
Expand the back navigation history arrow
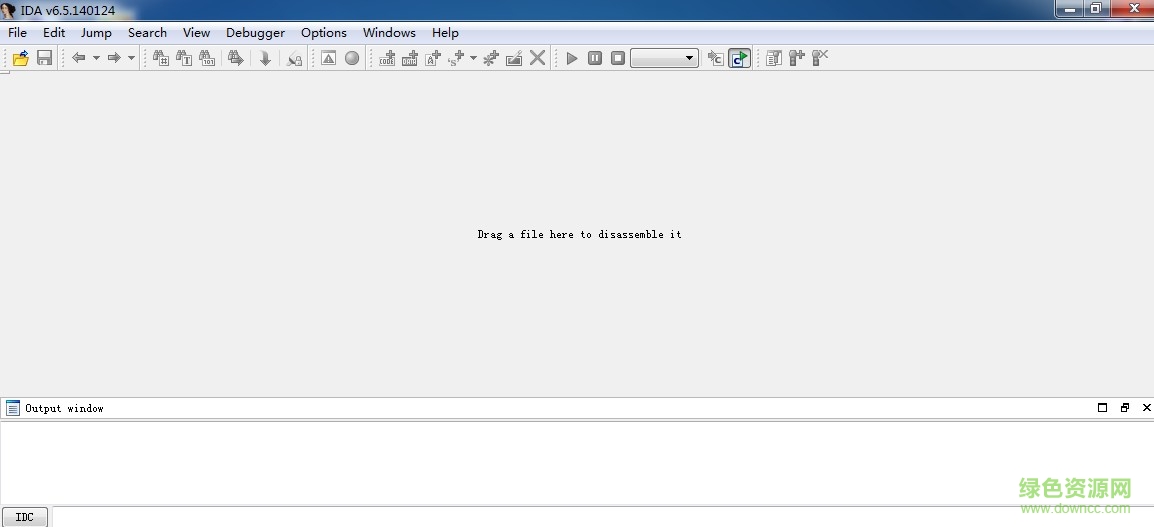[x=96, y=57]
